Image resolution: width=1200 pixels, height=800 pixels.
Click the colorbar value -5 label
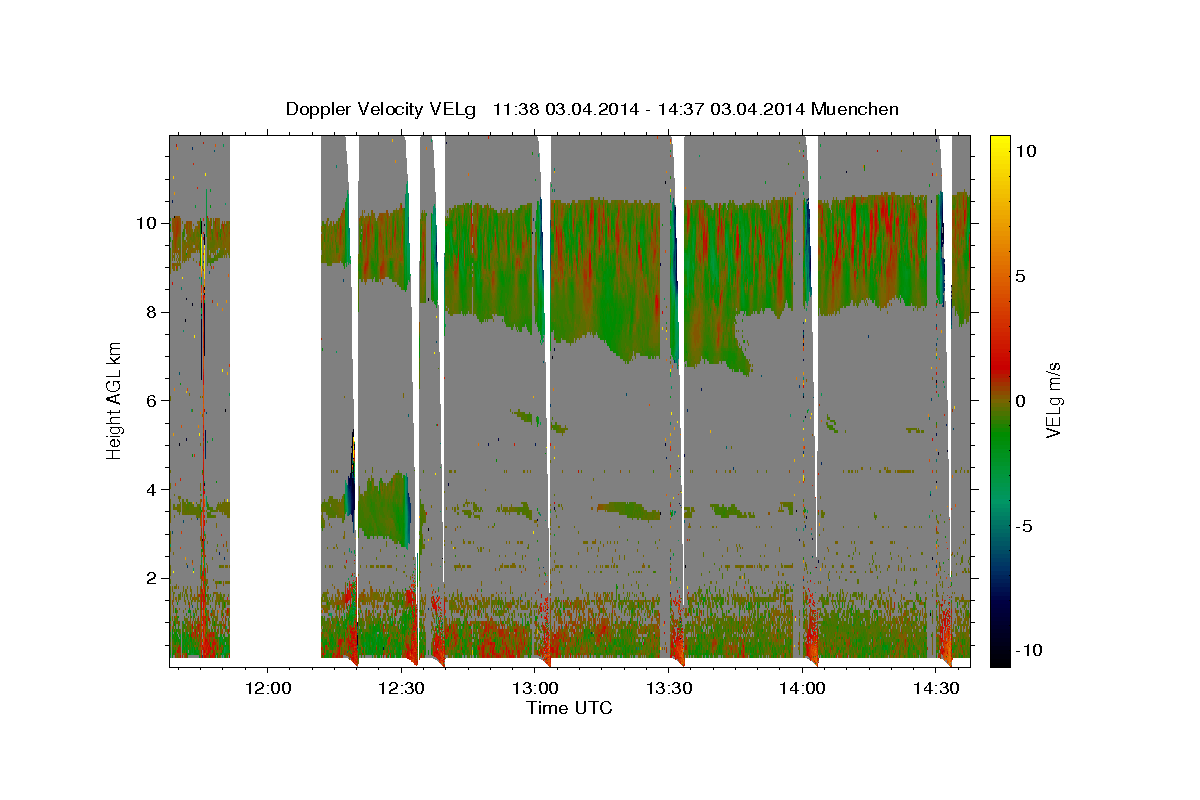click(x=1026, y=526)
